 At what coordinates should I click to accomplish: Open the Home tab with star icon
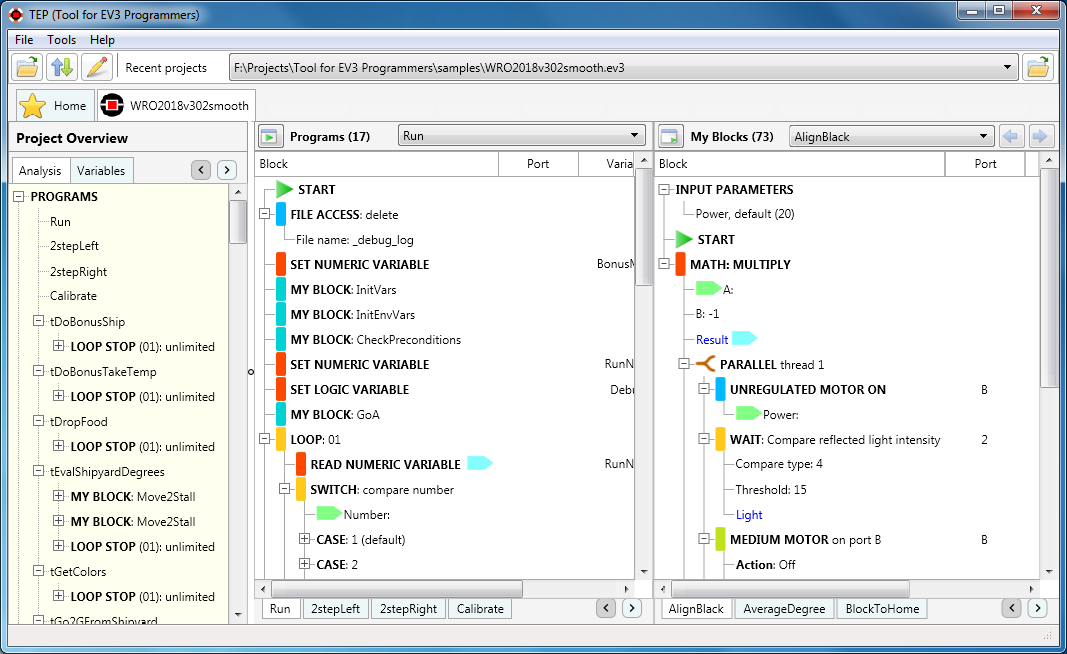pos(55,106)
